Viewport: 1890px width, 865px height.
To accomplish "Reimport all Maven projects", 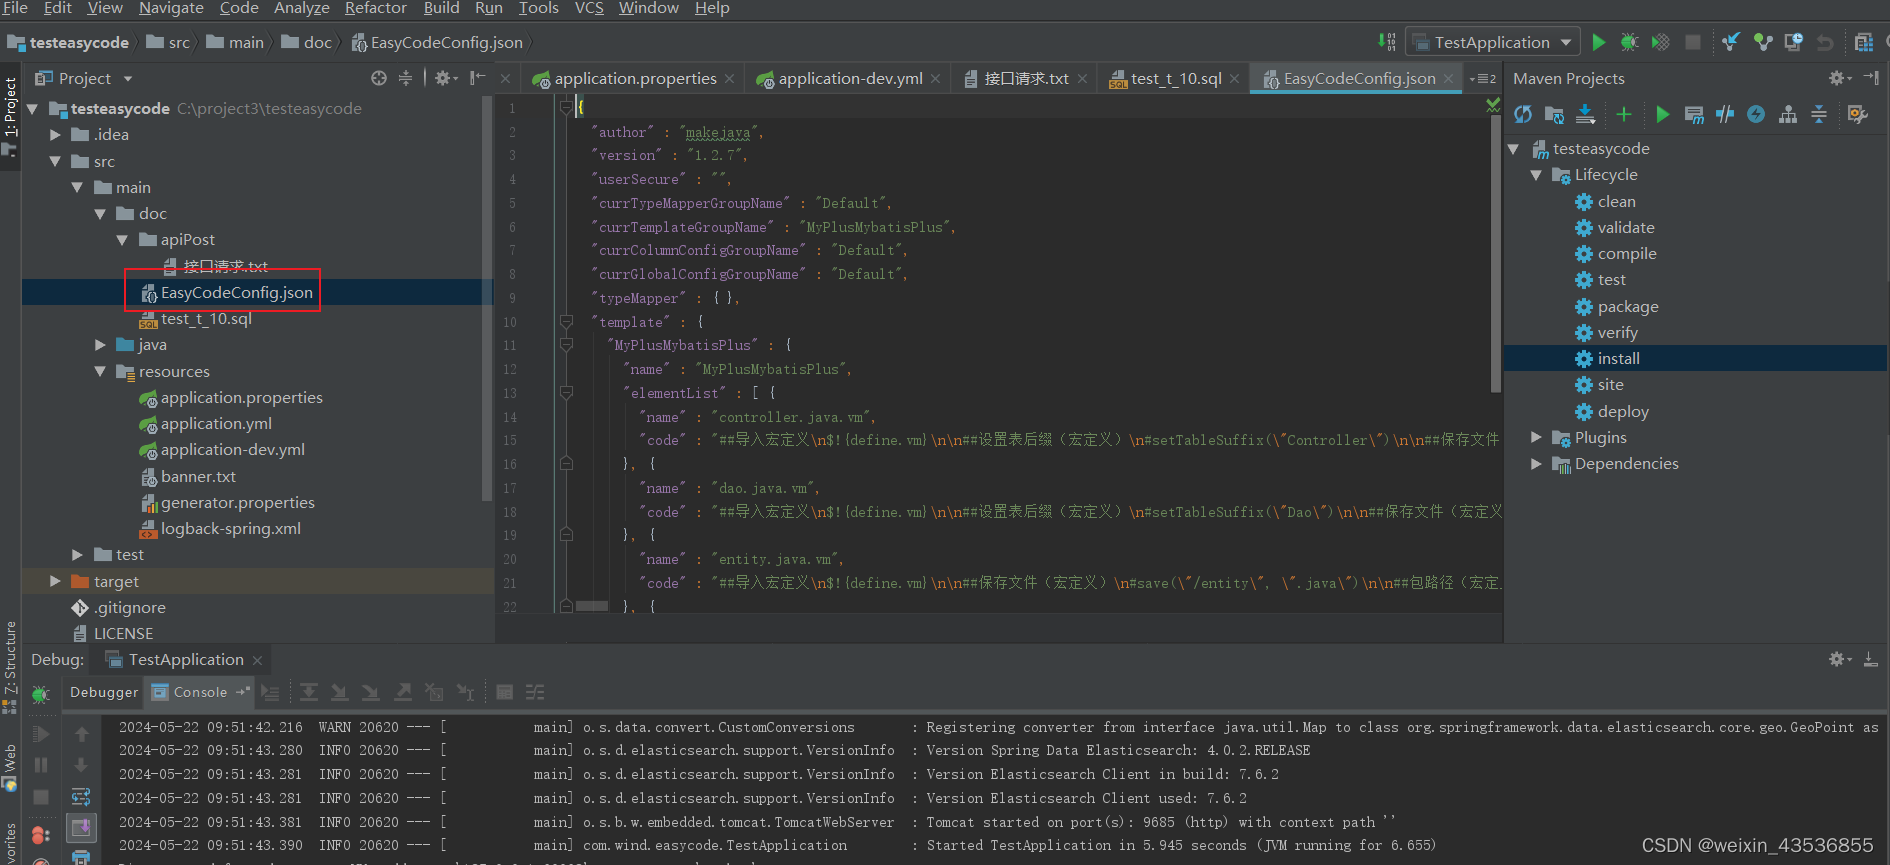I will pyautogui.click(x=1522, y=114).
